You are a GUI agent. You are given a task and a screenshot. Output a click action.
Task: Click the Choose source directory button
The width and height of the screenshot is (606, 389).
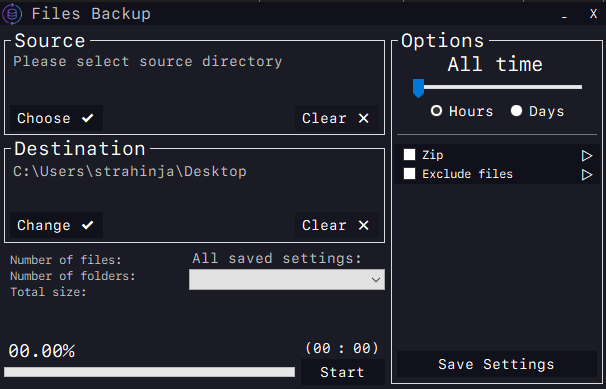click(x=56, y=118)
